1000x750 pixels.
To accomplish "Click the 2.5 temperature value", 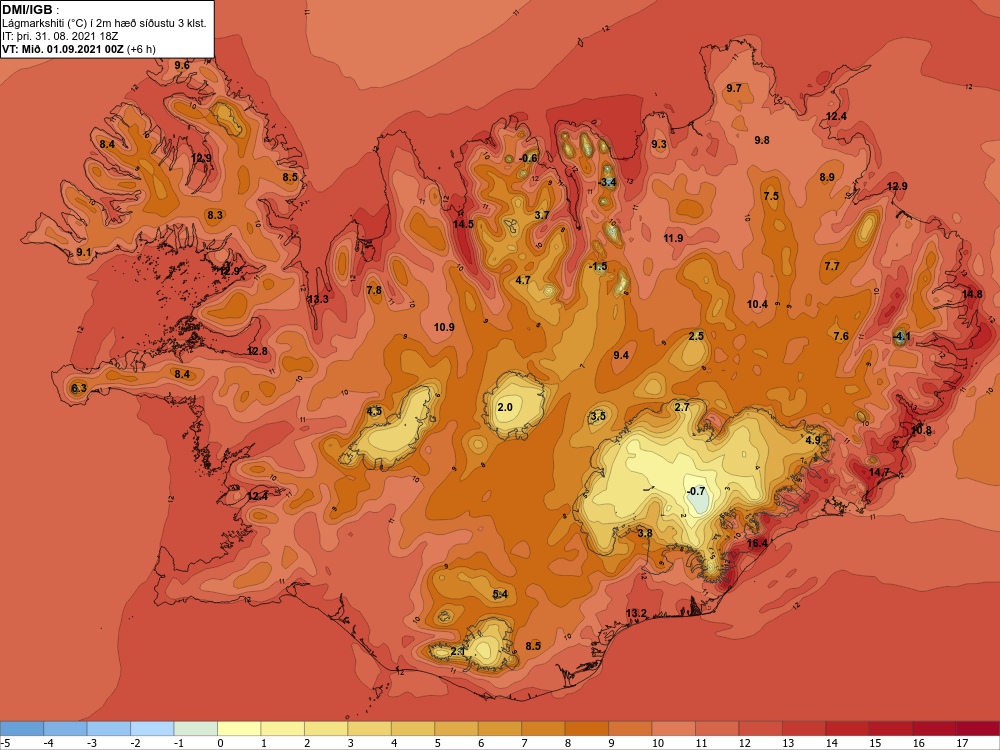I will tap(696, 335).
